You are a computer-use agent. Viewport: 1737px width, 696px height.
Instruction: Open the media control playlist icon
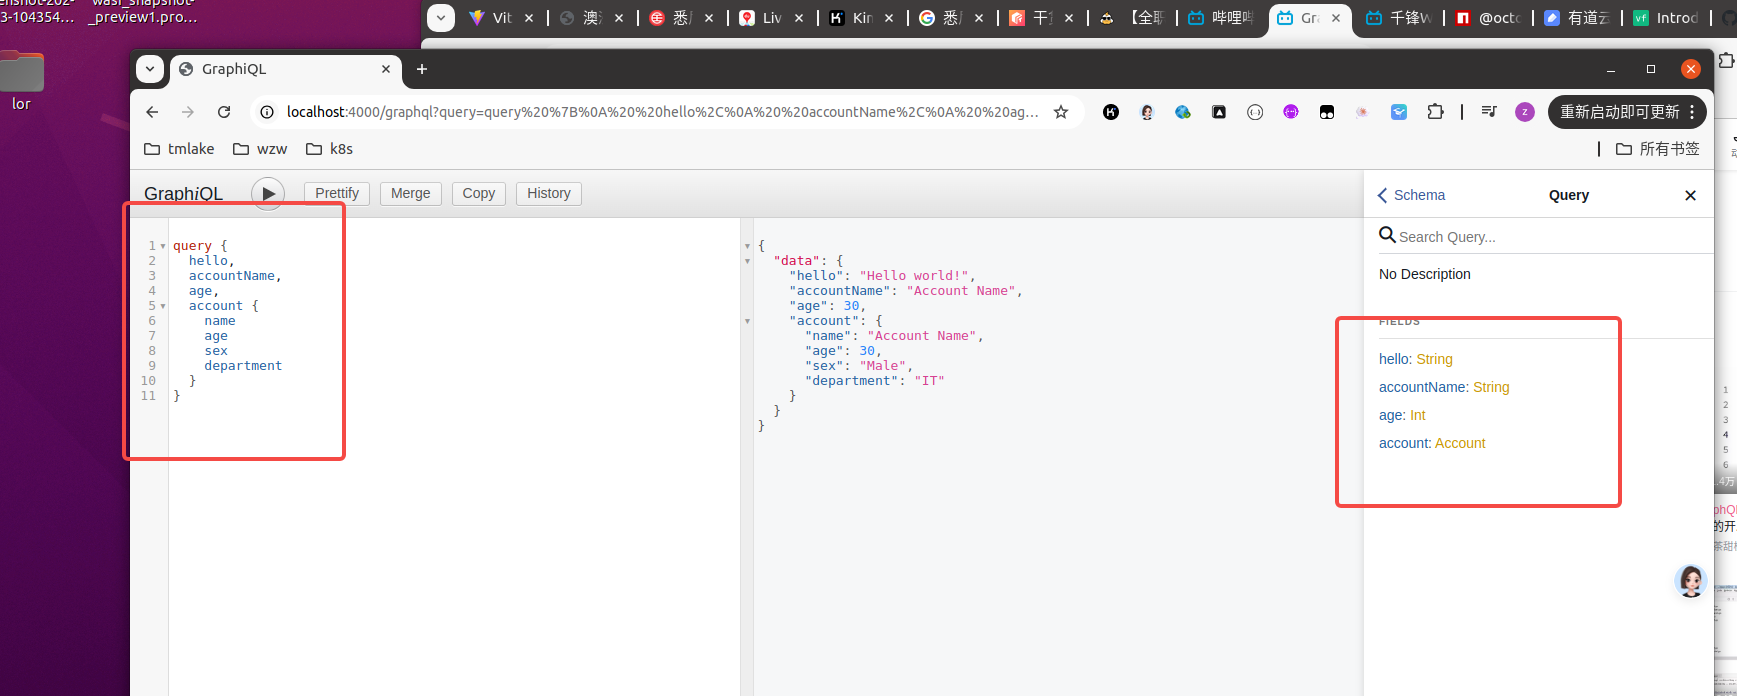tap(1489, 112)
